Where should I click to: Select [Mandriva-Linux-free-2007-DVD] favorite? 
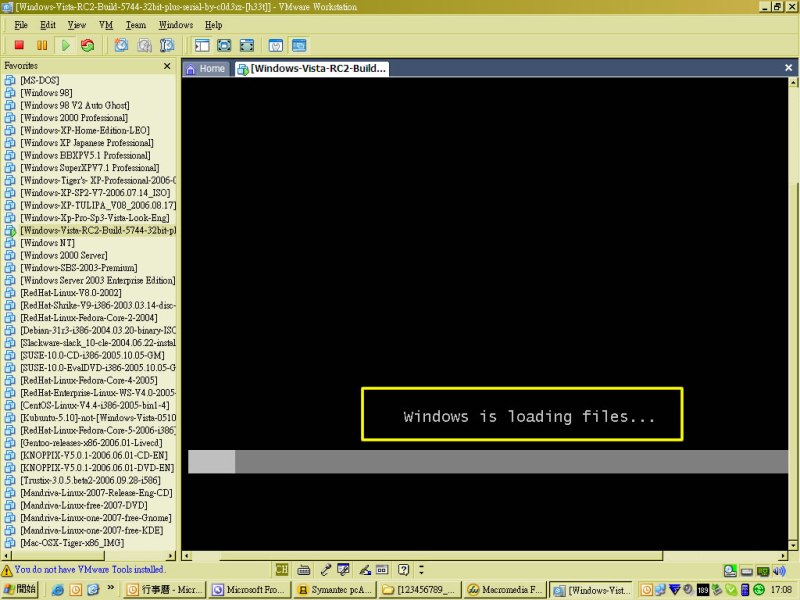click(84, 505)
